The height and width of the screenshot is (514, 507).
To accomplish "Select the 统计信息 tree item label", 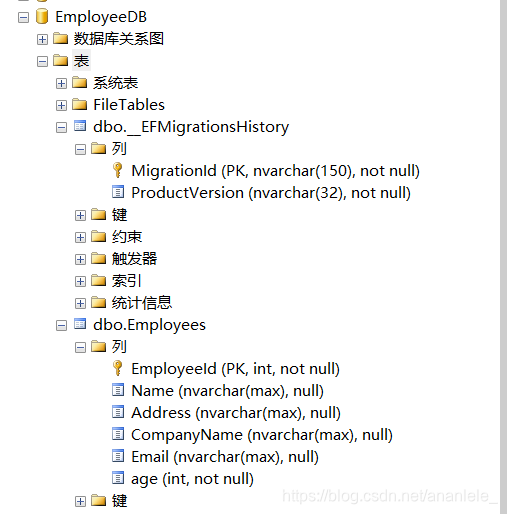I will (x=142, y=303).
